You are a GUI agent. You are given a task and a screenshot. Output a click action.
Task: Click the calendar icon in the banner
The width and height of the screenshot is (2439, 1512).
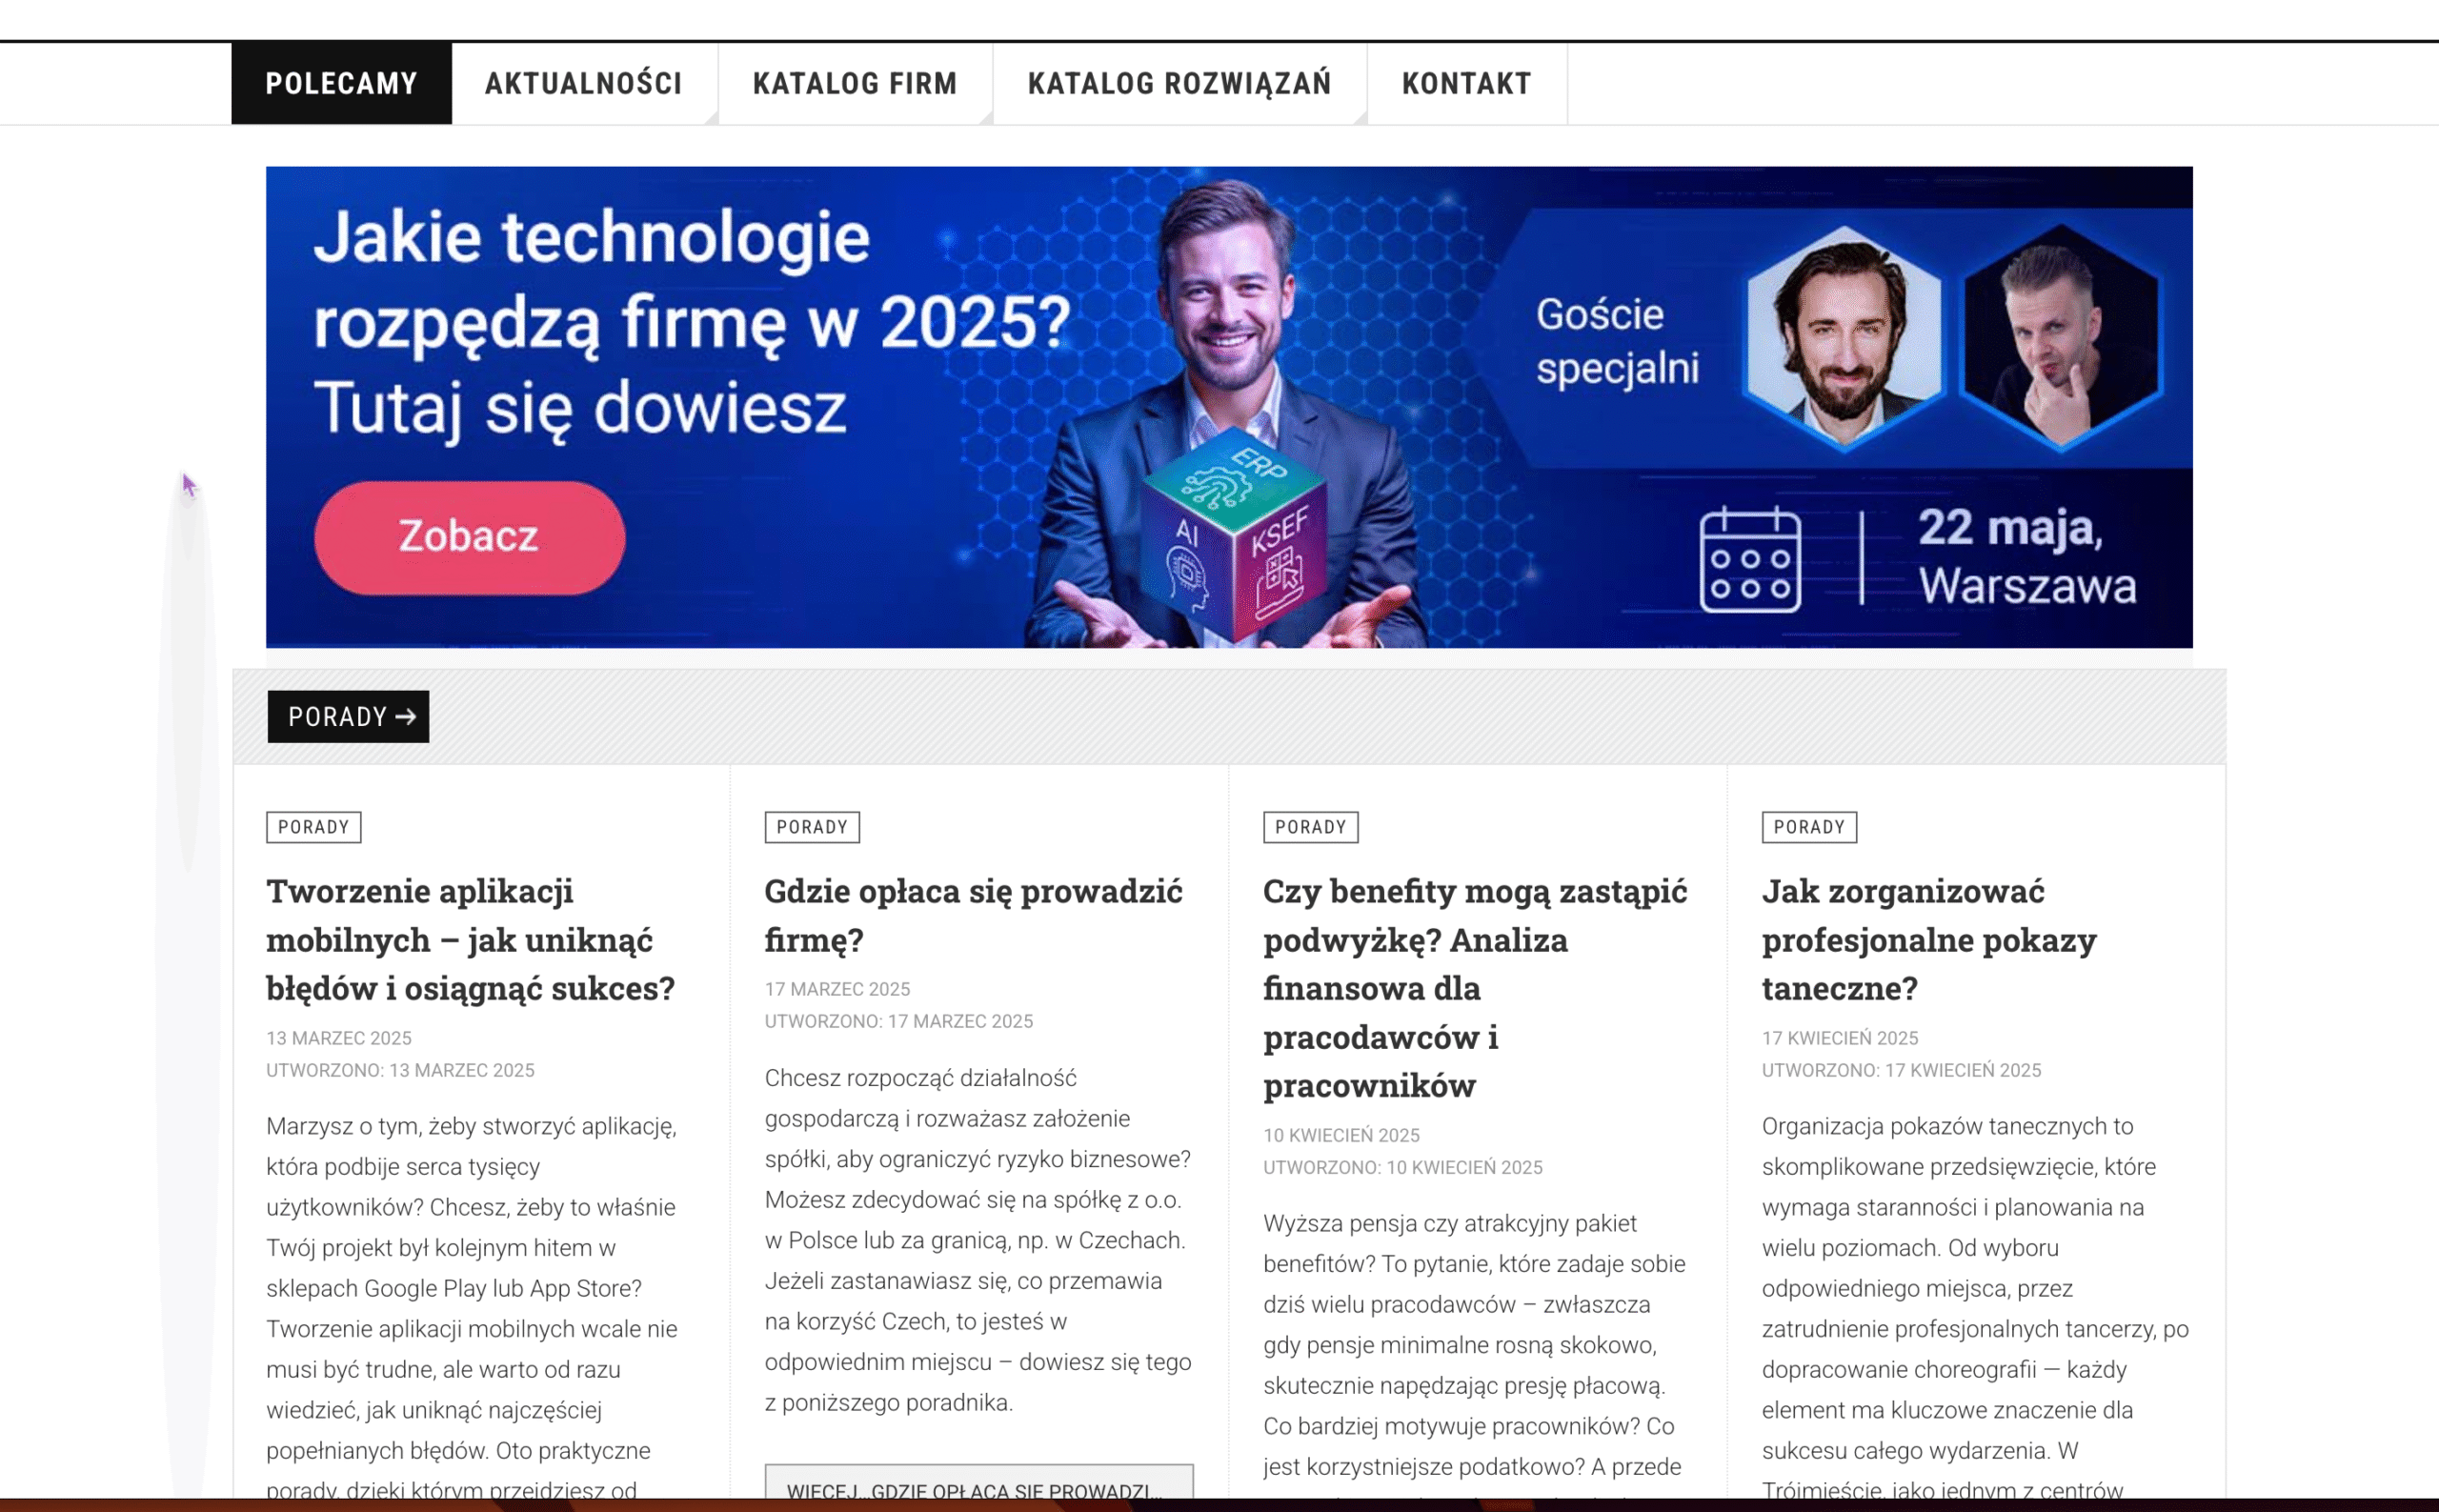pyautogui.click(x=1750, y=559)
